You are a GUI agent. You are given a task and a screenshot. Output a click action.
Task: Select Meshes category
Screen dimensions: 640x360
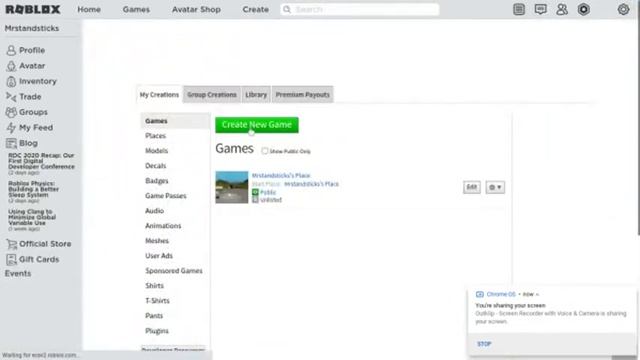[157, 241]
